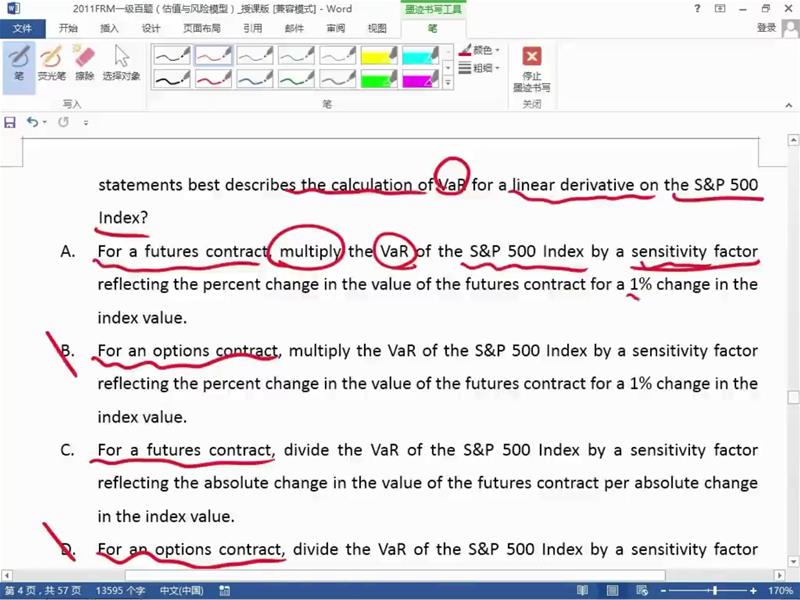Undo the last ink stroke
The height and width of the screenshot is (600, 800).
[33, 122]
